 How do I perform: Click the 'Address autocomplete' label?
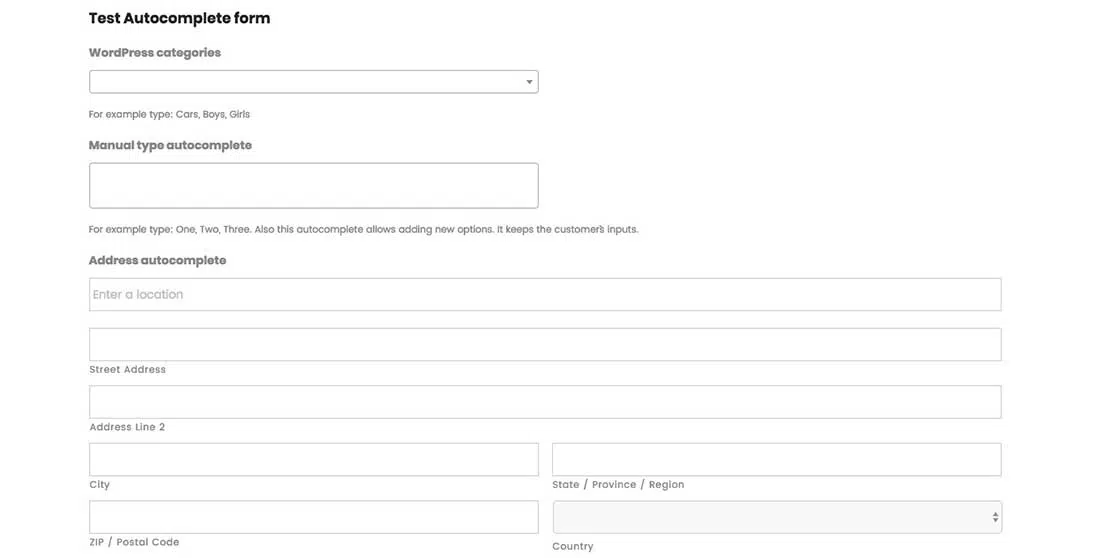157,261
